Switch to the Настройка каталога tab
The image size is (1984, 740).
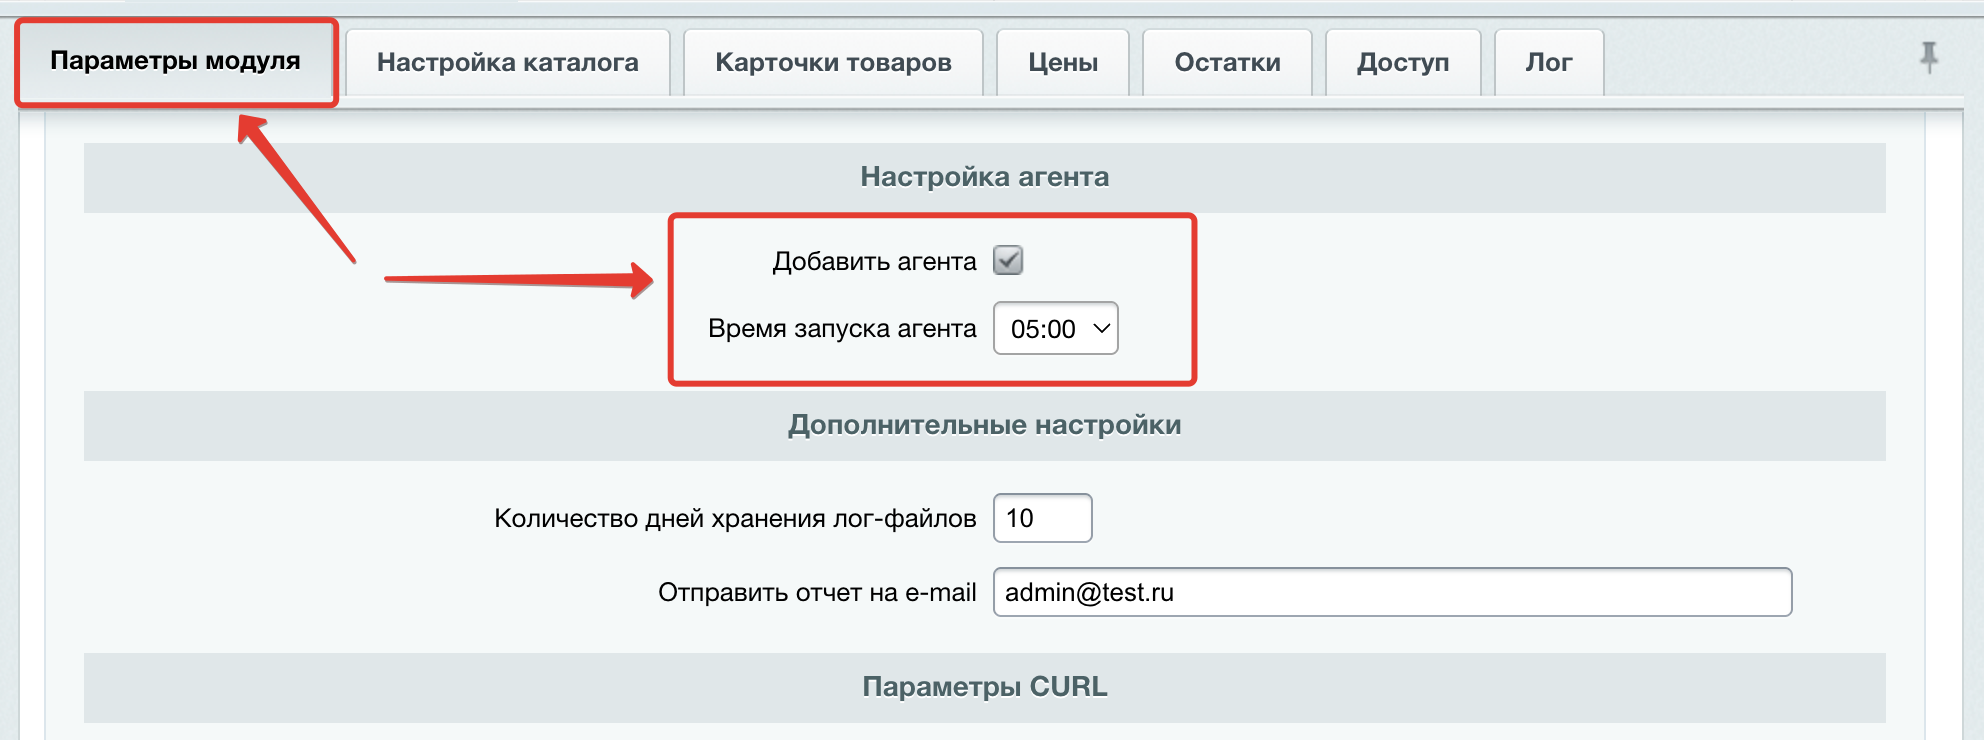(x=507, y=62)
